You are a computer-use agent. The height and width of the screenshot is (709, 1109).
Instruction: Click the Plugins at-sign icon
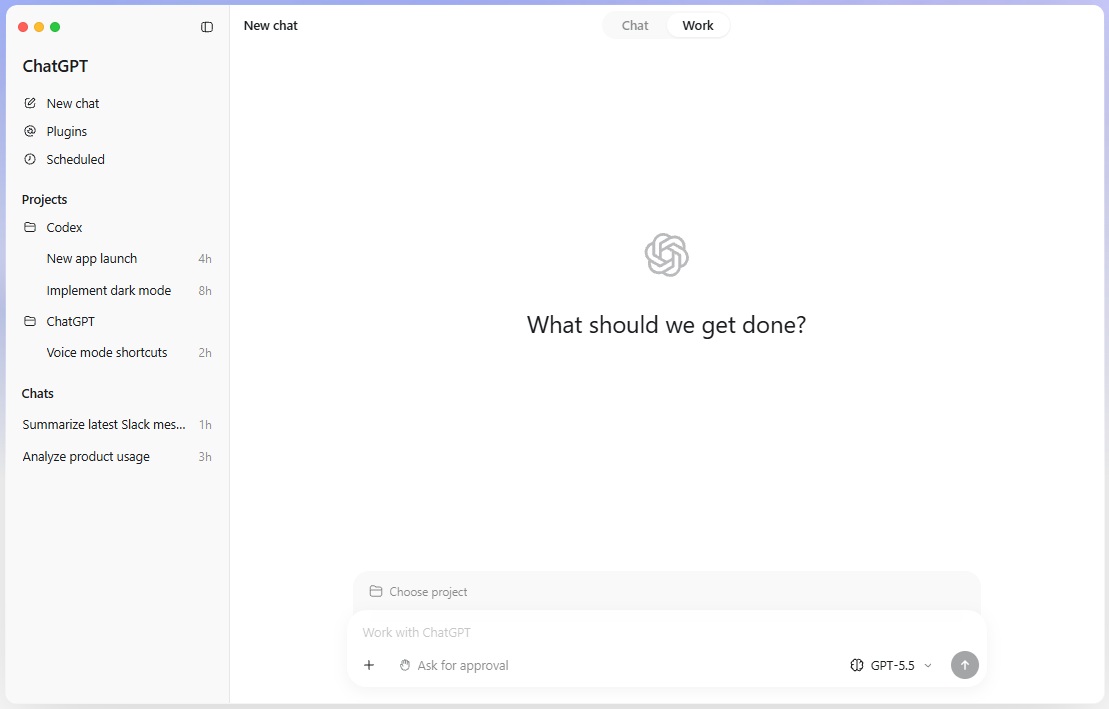[x=30, y=131]
